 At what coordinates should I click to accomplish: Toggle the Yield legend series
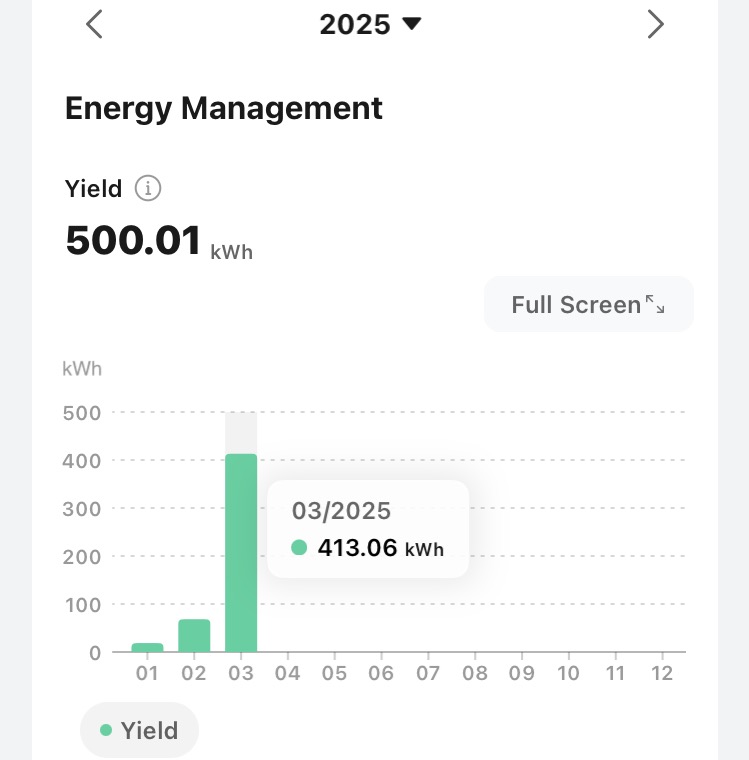pos(139,731)
